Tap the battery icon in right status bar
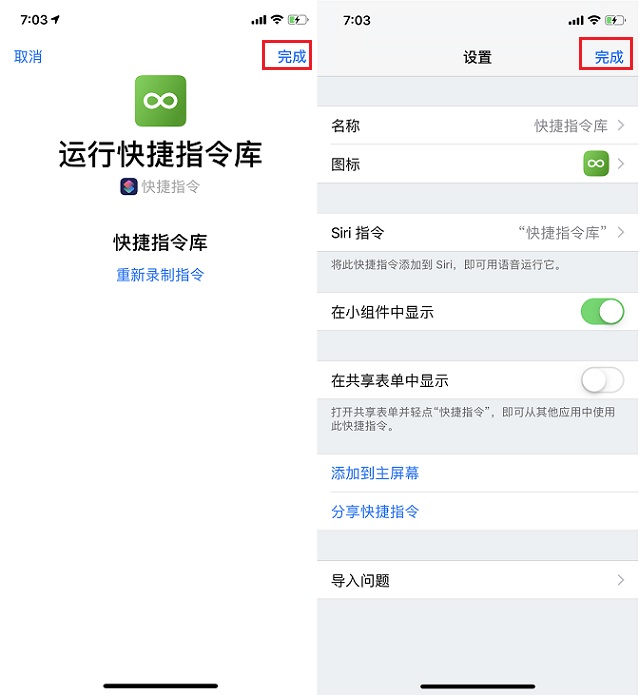Viewport: 639px width, 695px height. coord(616,20)
